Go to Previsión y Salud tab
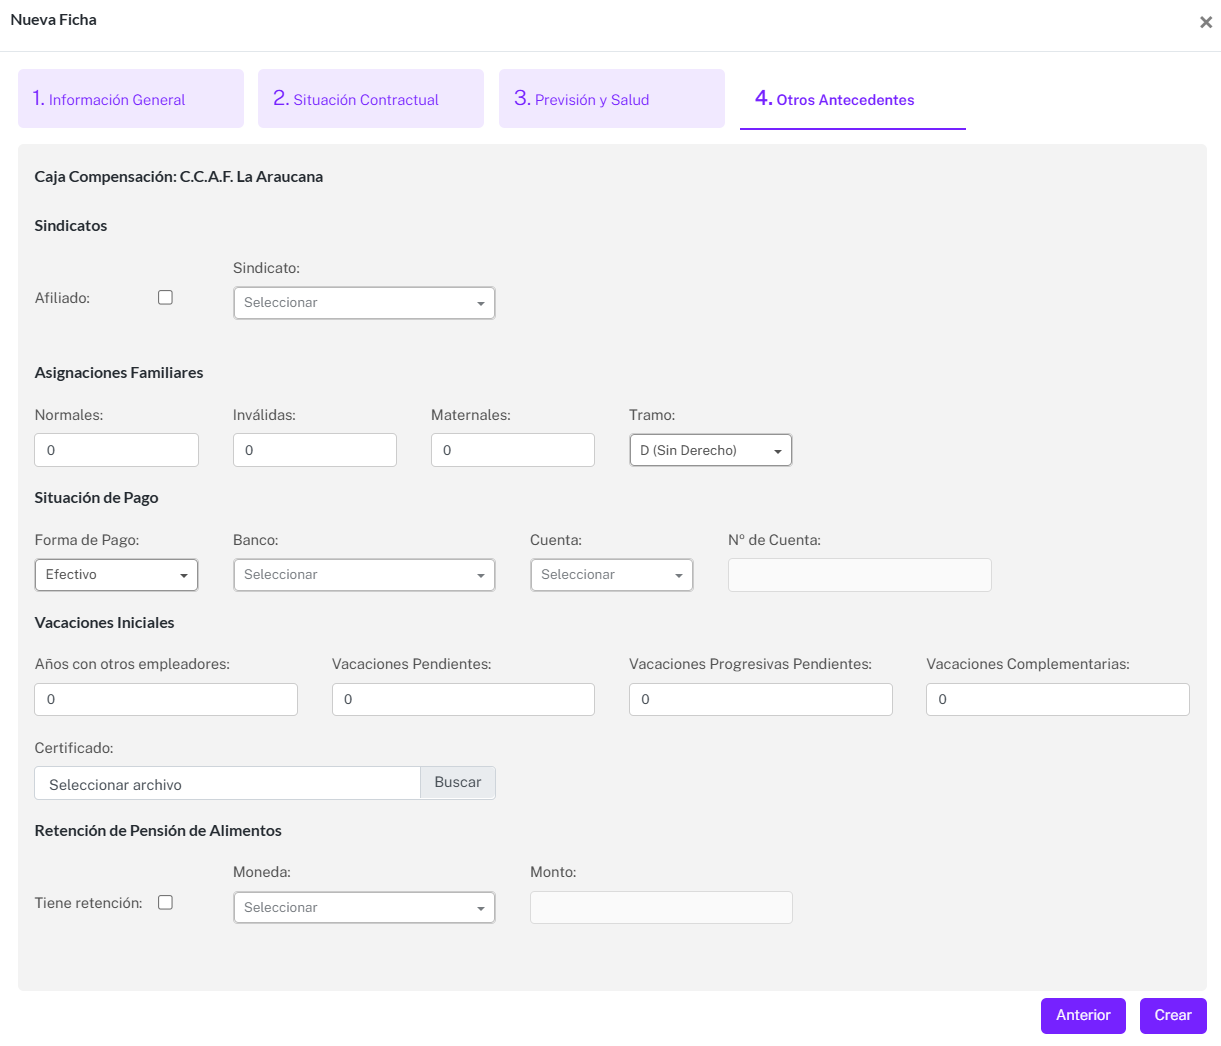 (x=611, y=99)
